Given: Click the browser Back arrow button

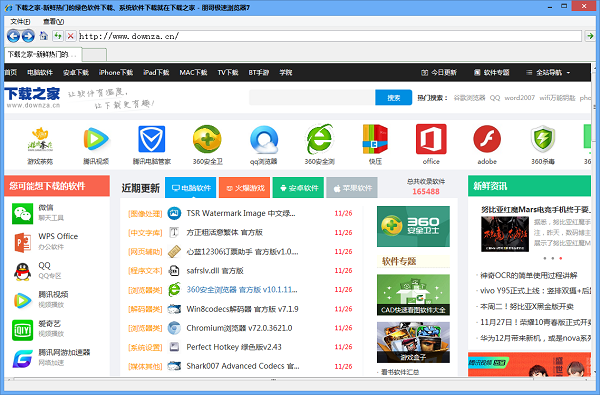Looking at the screenshot, I should coord(13,36).
